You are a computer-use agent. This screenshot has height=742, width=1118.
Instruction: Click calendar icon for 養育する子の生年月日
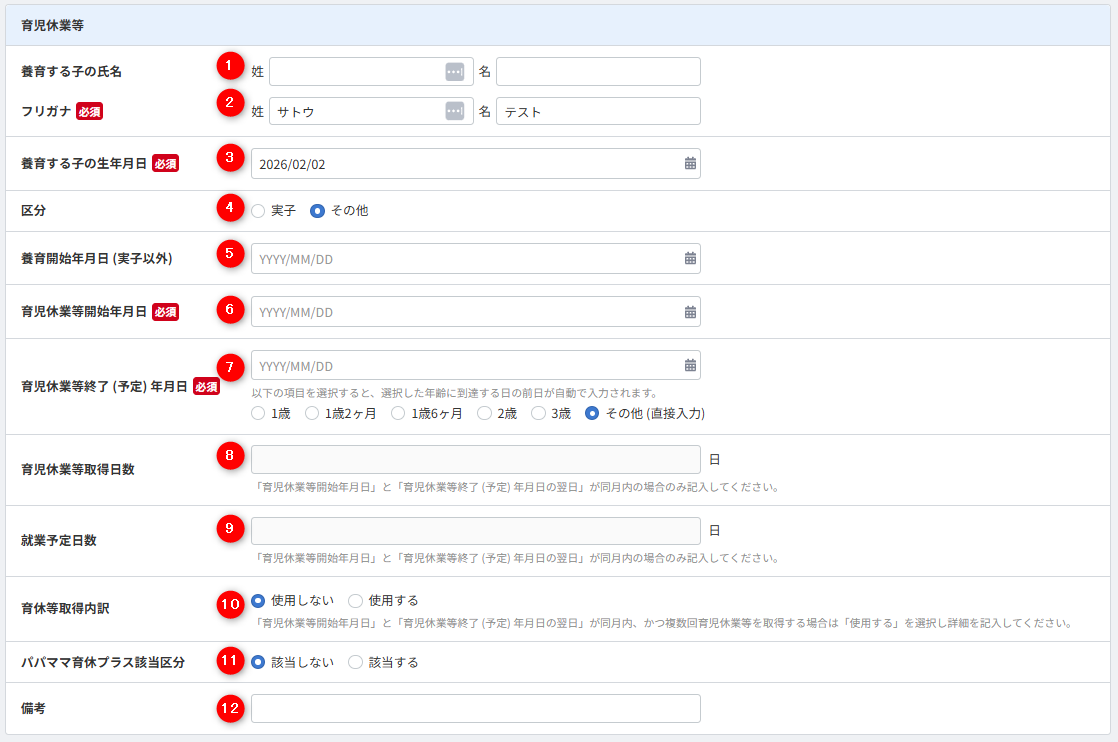690,163
